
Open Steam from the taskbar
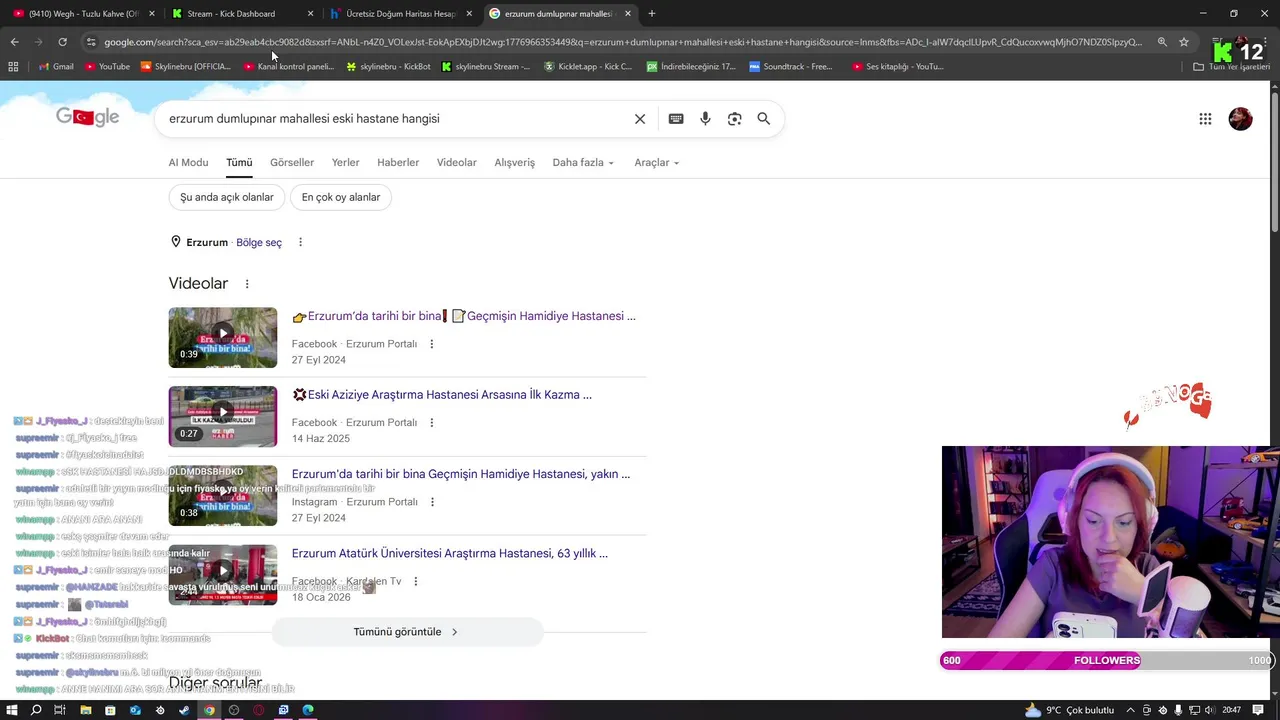click(x=184, y=710)
